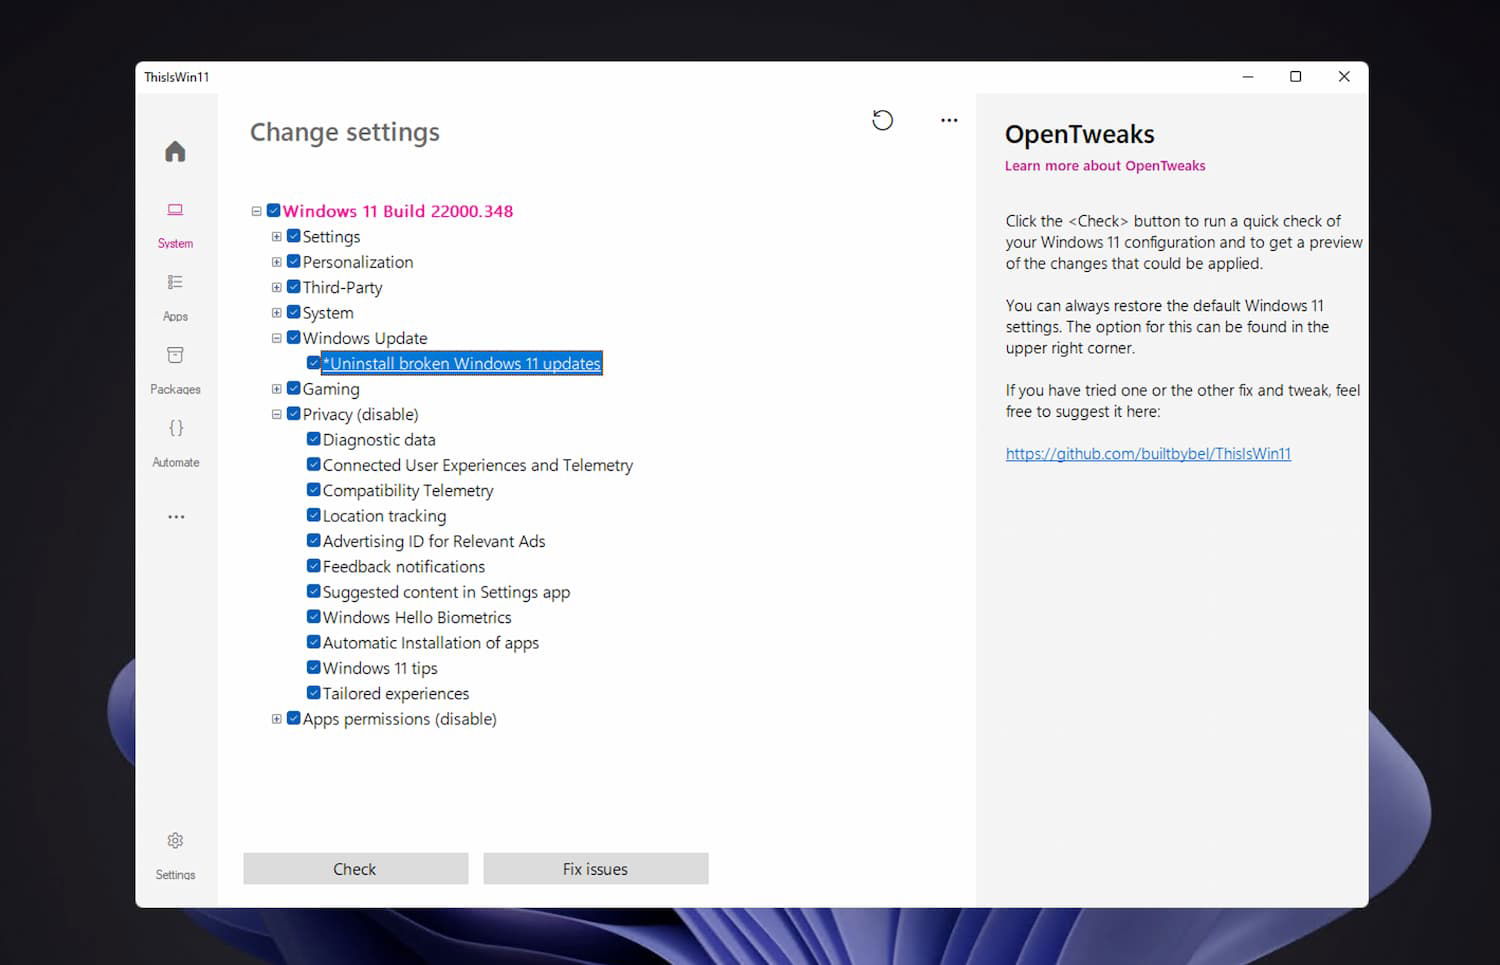Image resolution: width=1500 pixels, height=965 pixels.
Task: Expand the Personalization tree node
Action: pos(276,262)
